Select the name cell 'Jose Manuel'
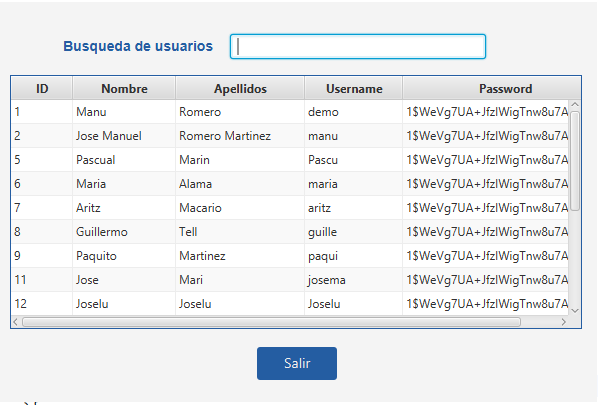Screen dimensions: 598x405 (124, 136)
